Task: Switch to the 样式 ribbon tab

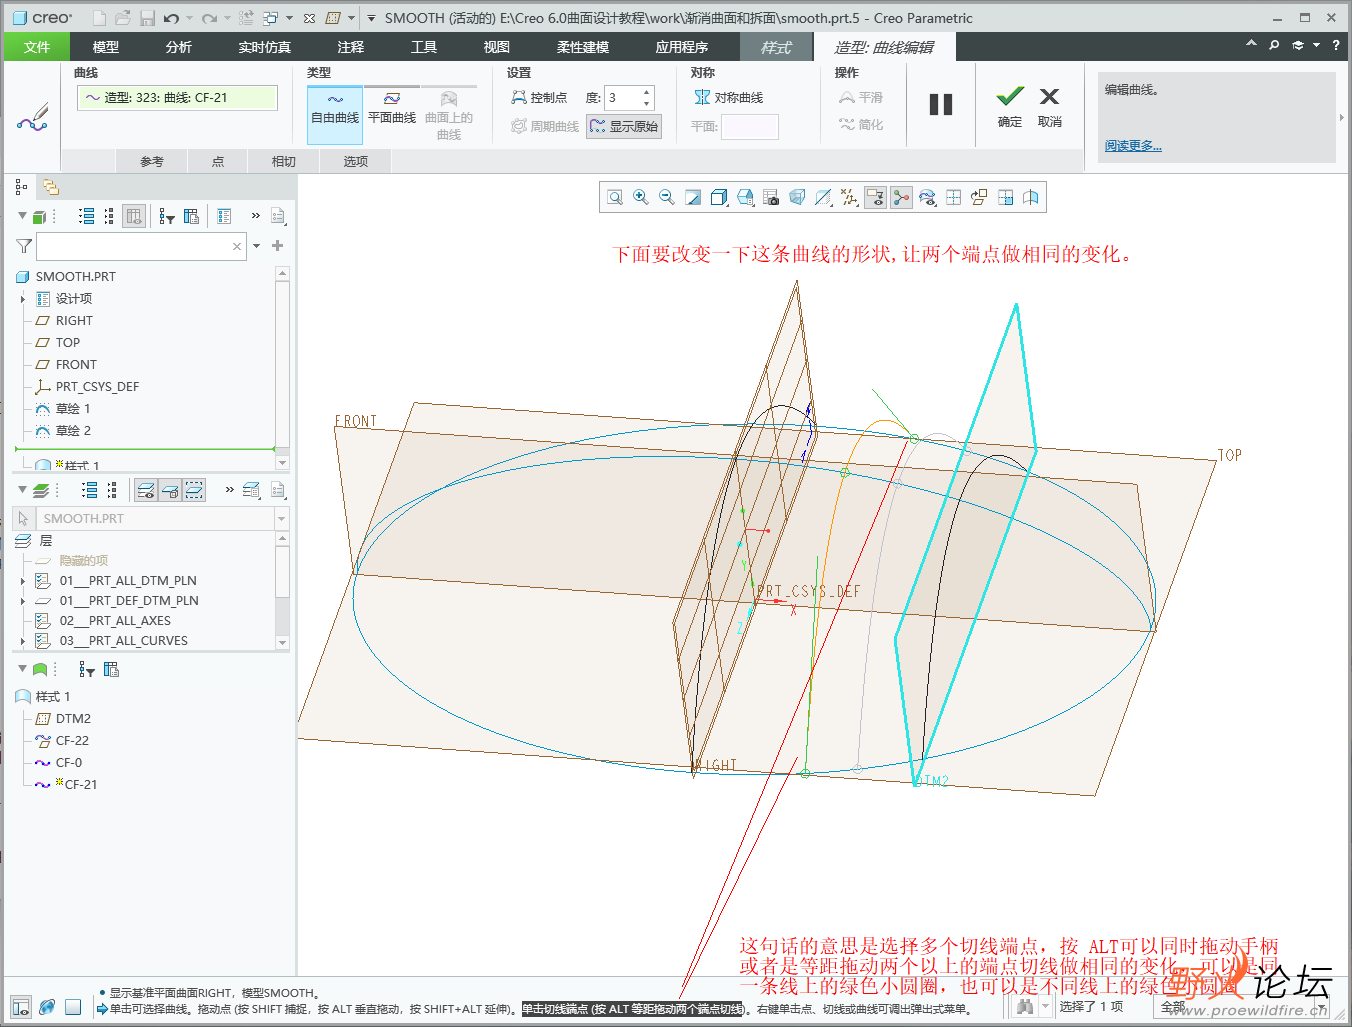Action: point(776,47)
